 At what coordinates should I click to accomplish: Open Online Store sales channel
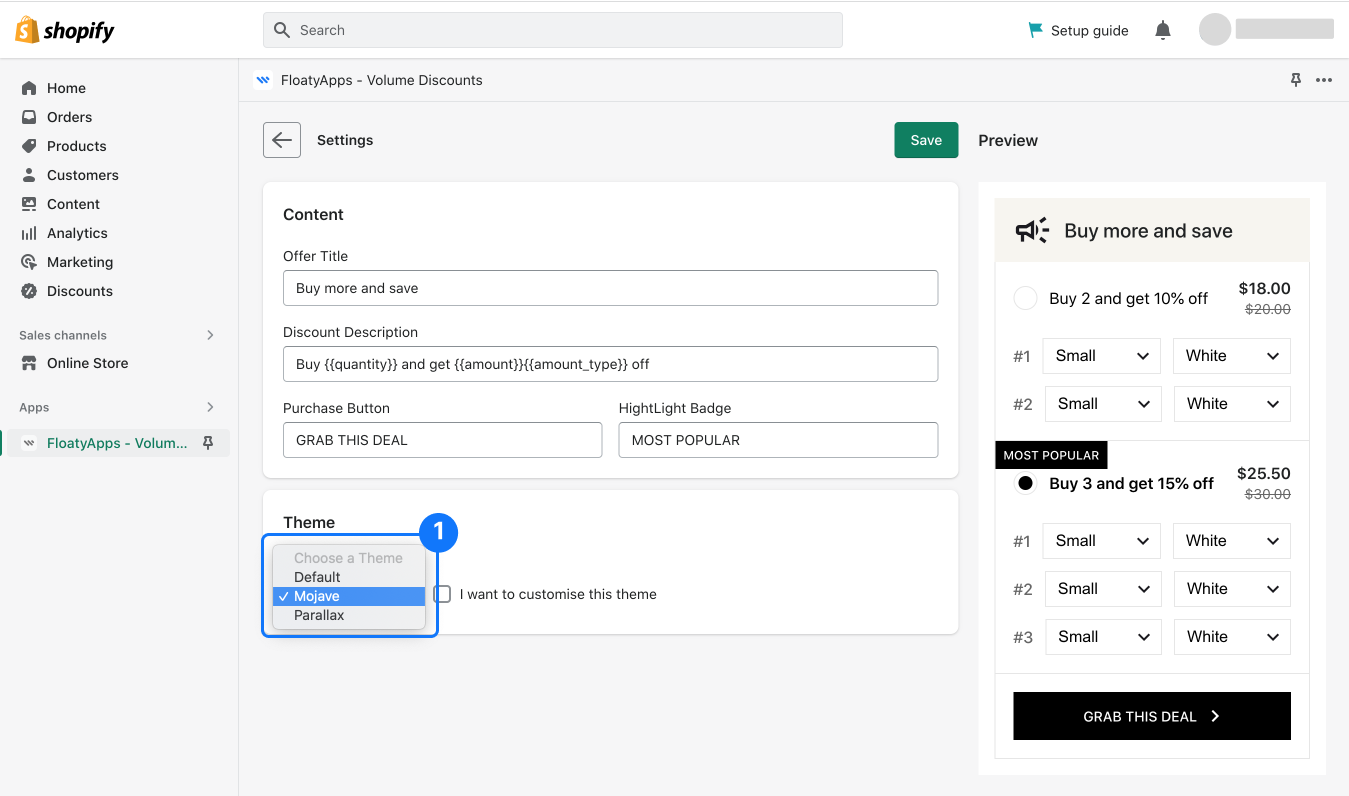click(87, 363)
